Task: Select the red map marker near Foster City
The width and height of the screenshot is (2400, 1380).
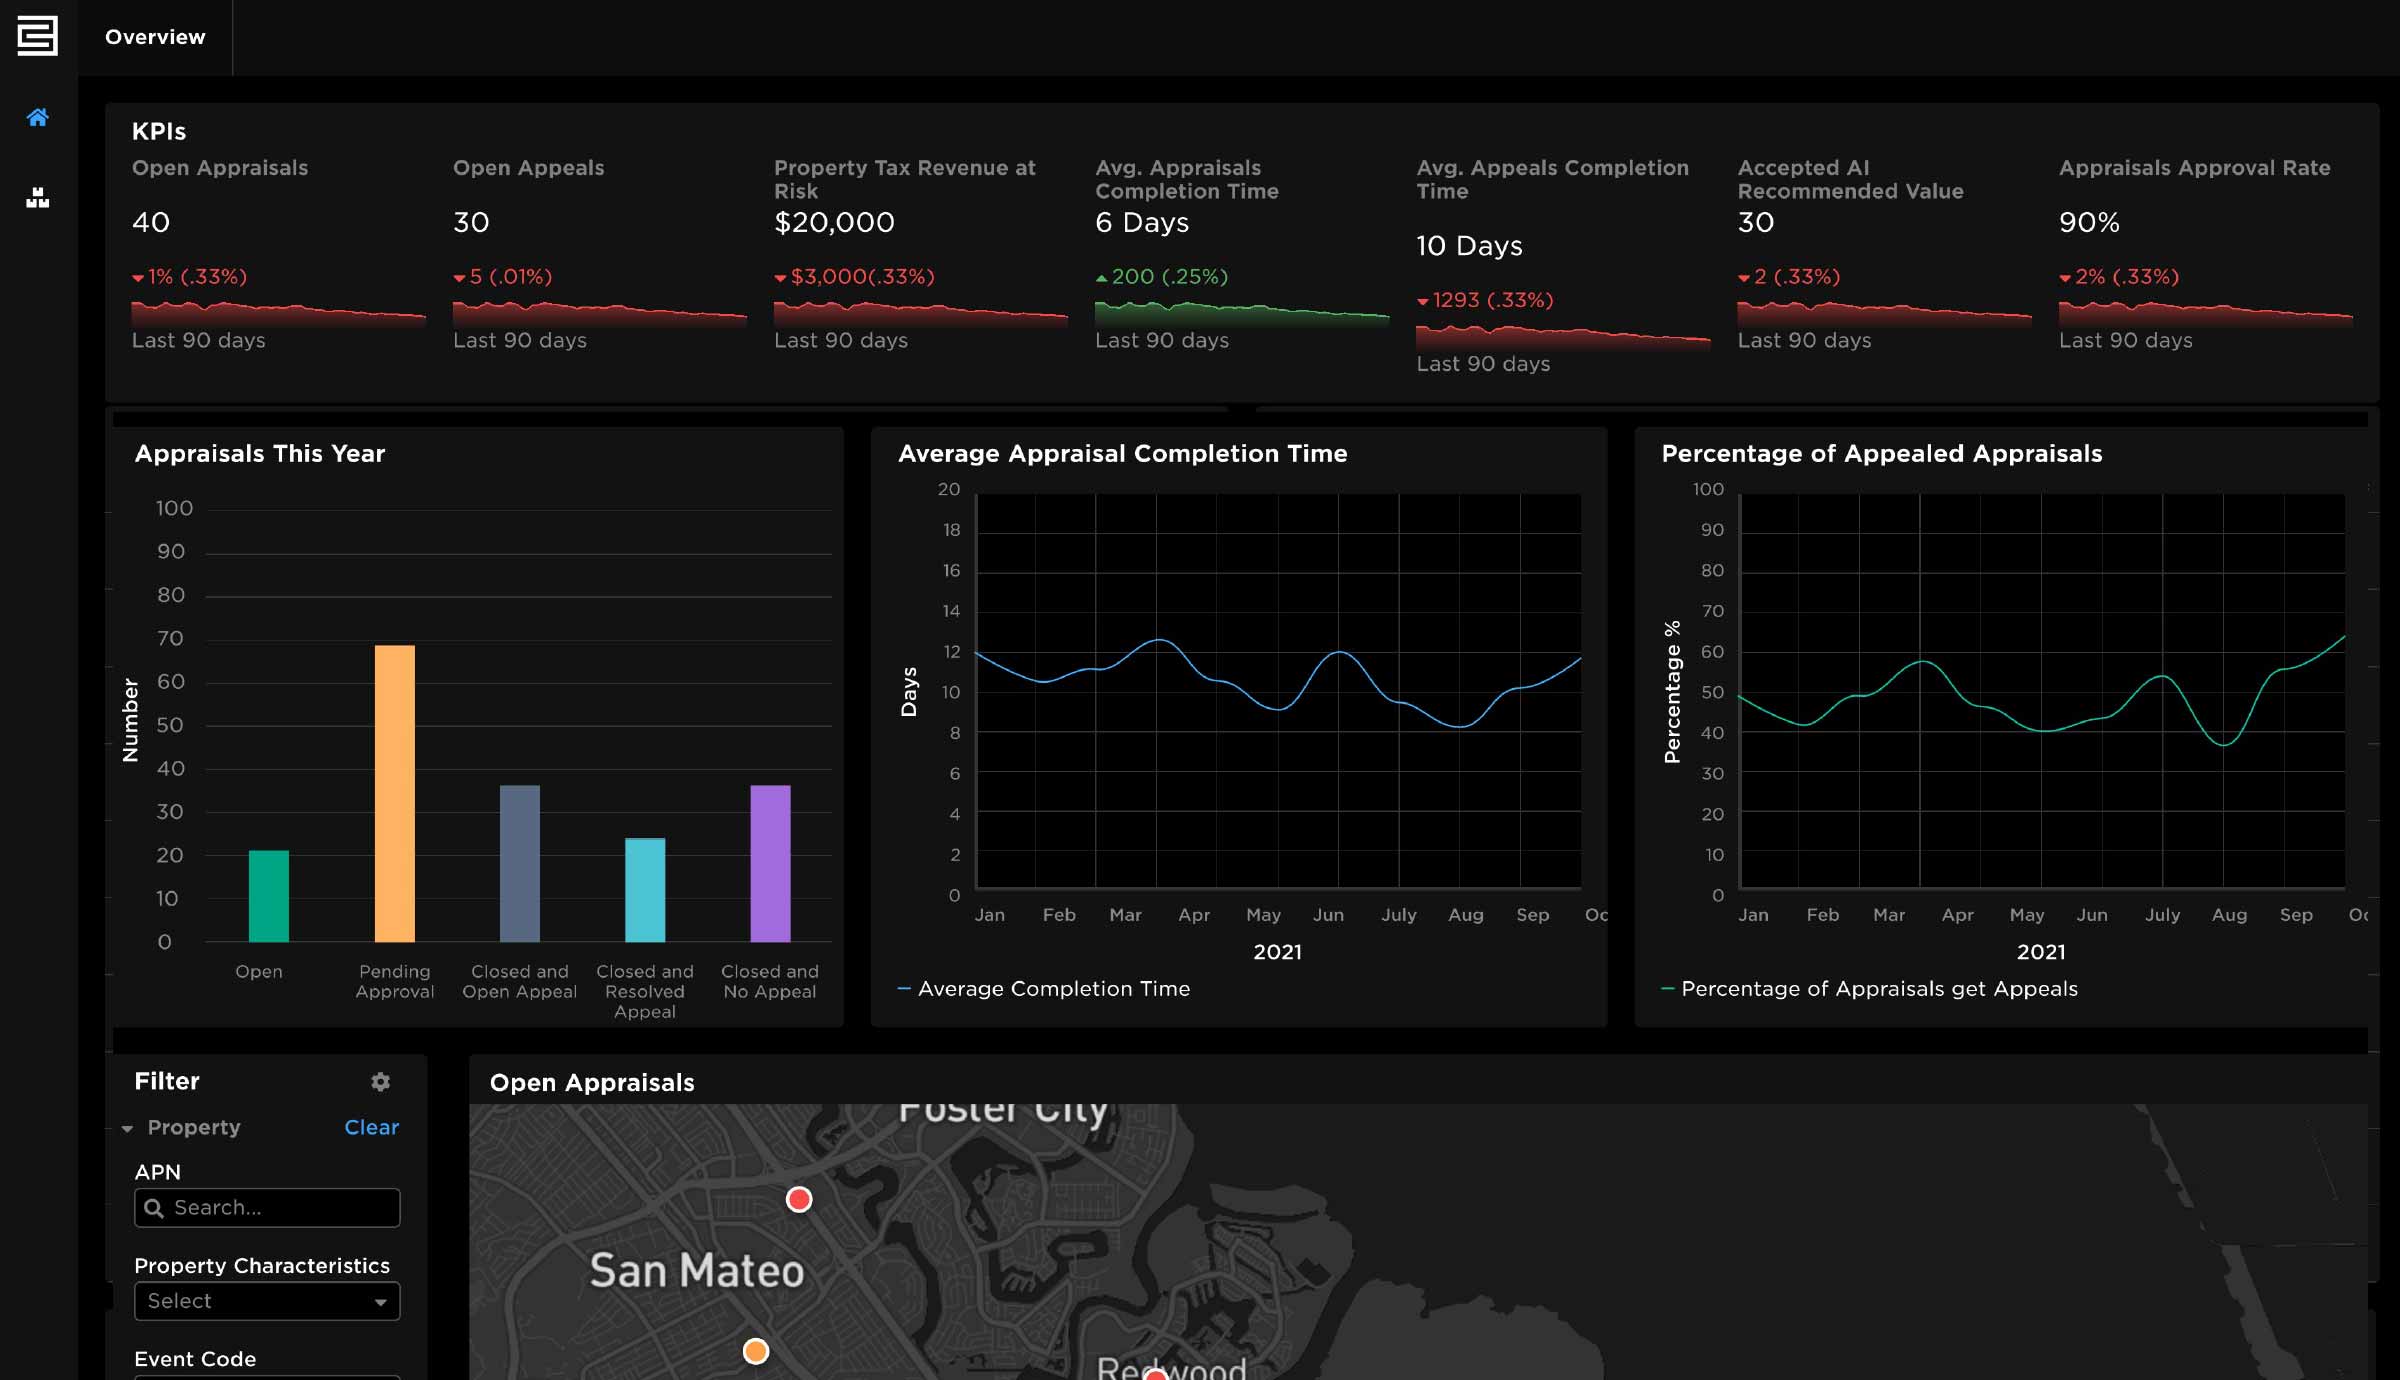Action: [799, 1198]
